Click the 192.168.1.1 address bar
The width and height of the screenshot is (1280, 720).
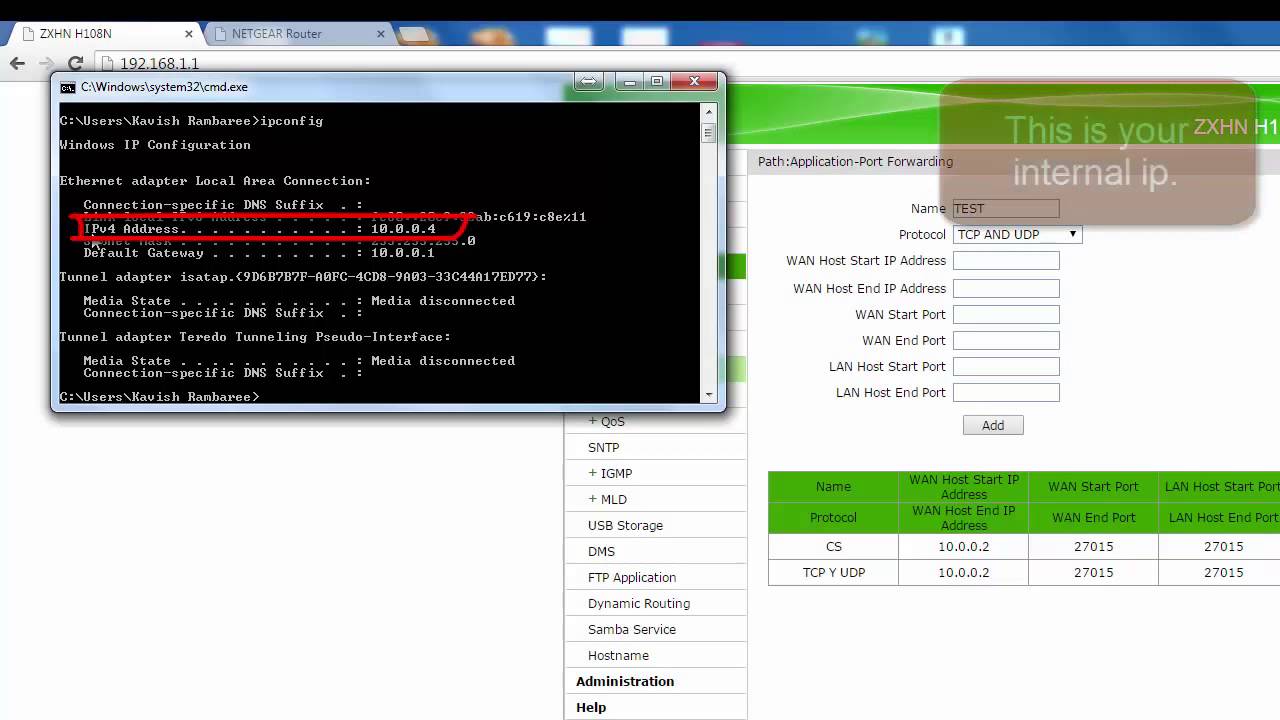[x=160, y=63]
